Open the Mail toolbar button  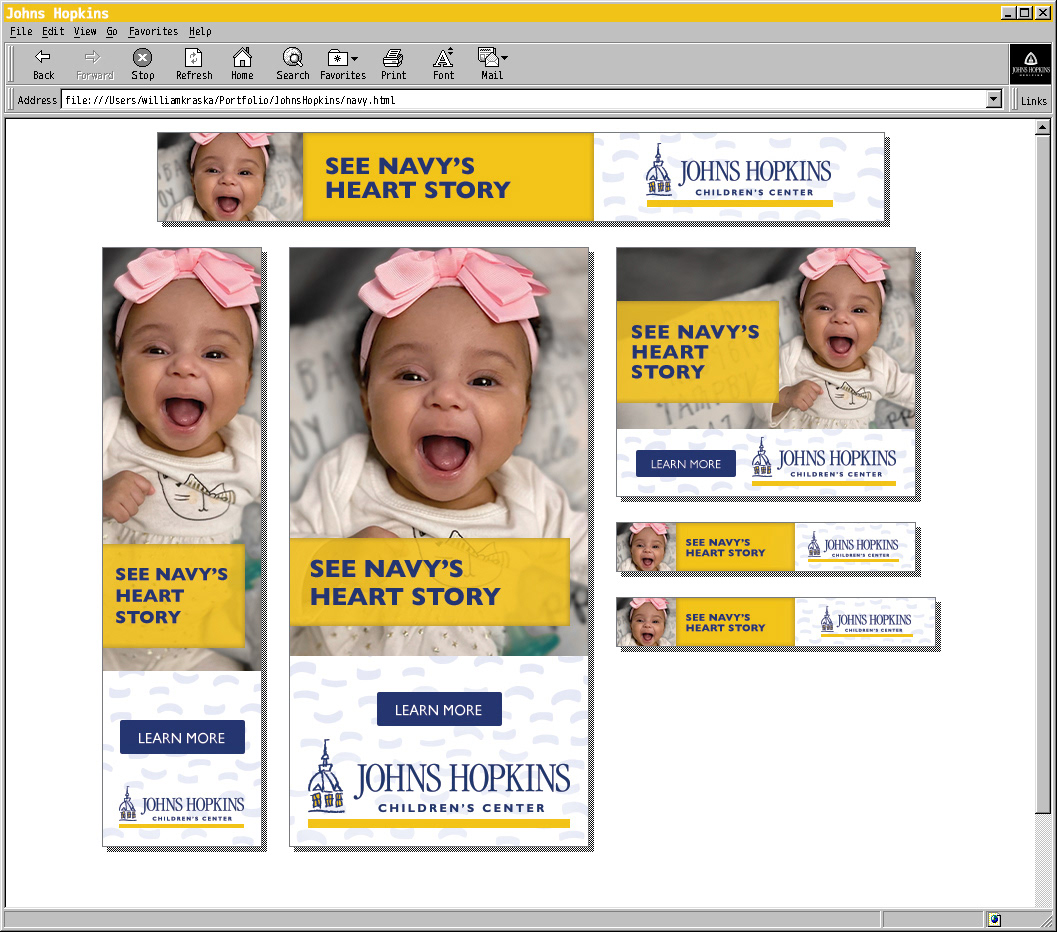coord(487,65)
